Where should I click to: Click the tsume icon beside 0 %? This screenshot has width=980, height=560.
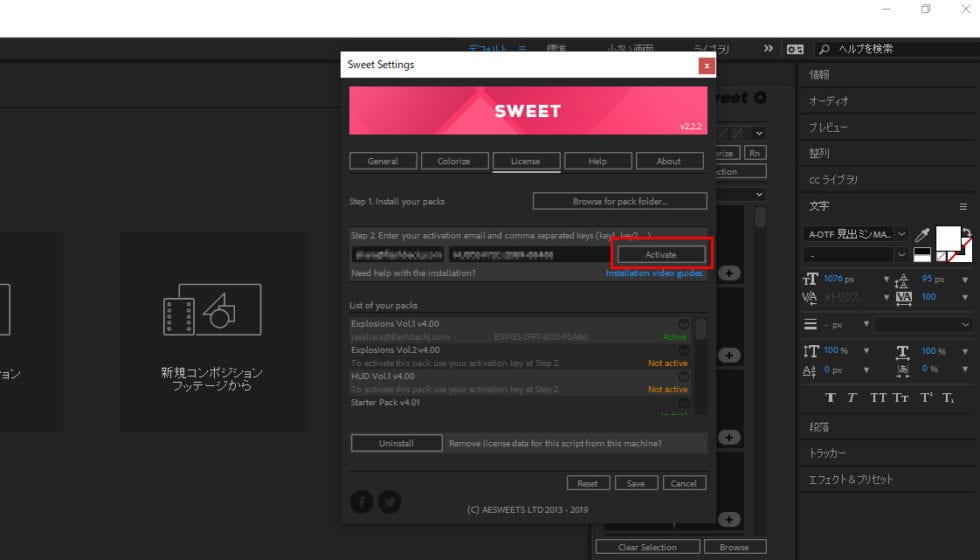click(x=902, y=371)
